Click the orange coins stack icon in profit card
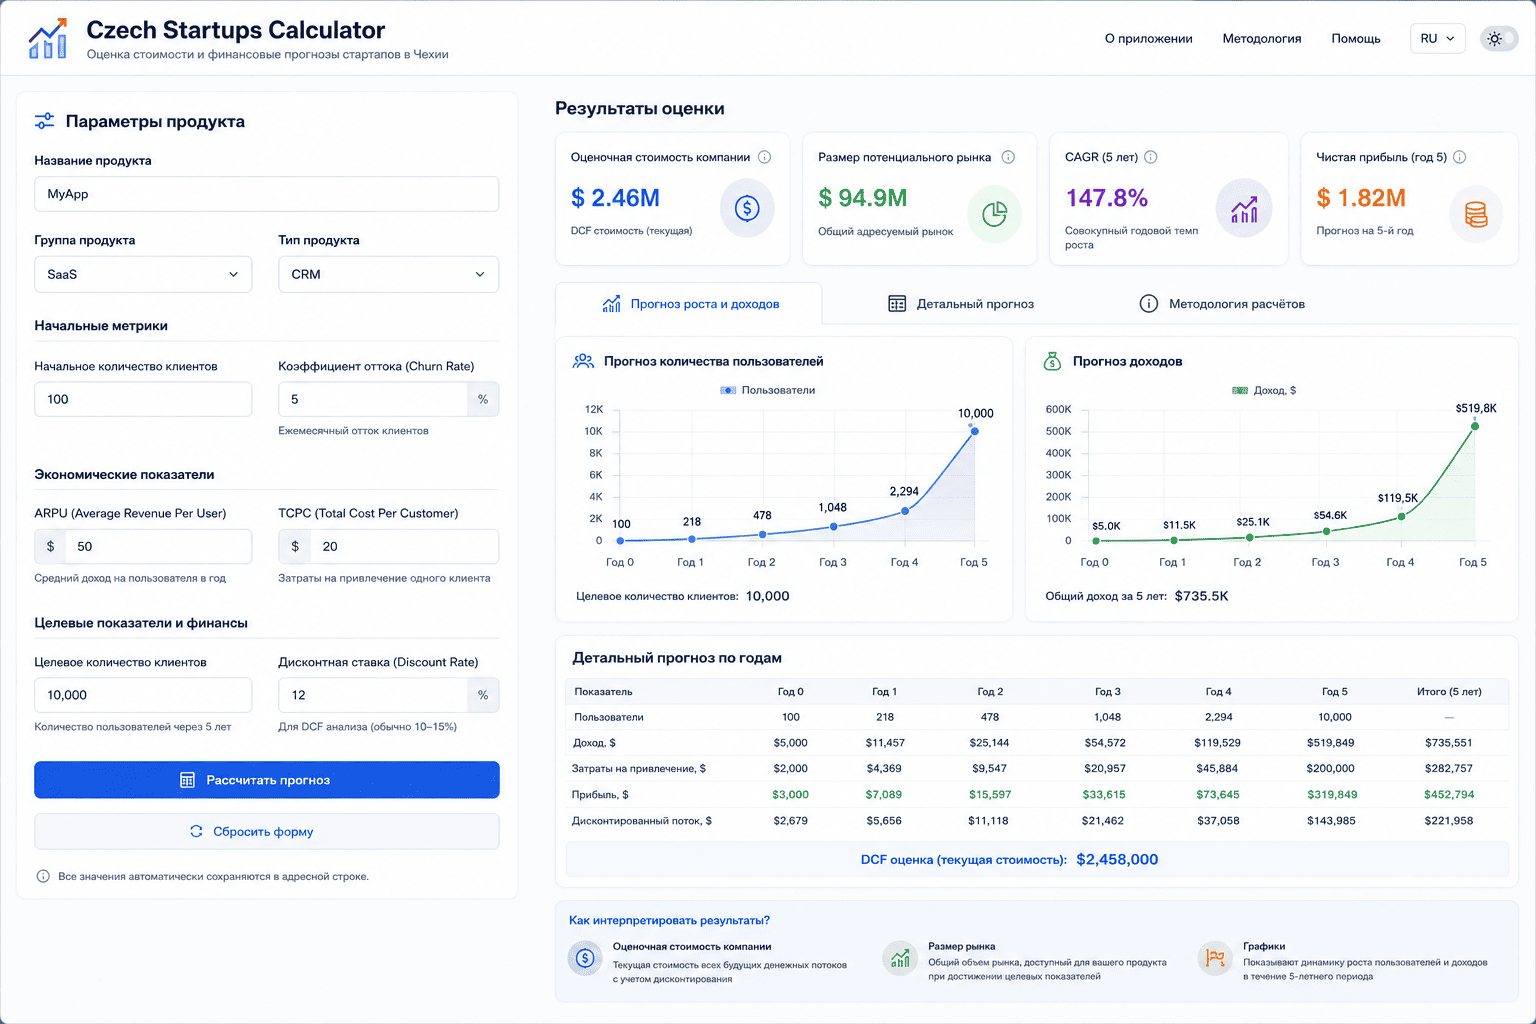 coord(1476,213)
